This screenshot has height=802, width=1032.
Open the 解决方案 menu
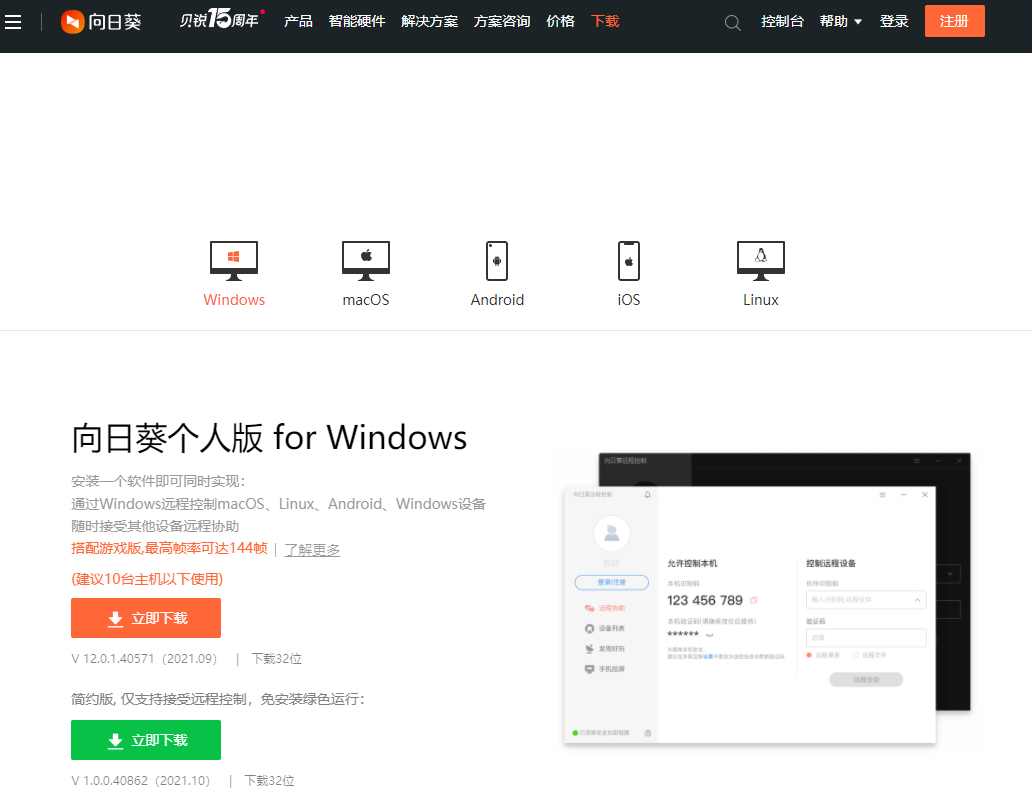429,22
